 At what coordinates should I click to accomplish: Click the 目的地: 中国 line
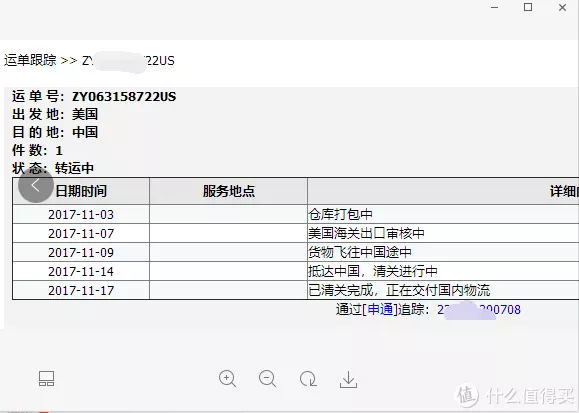[x=55, y=132]
